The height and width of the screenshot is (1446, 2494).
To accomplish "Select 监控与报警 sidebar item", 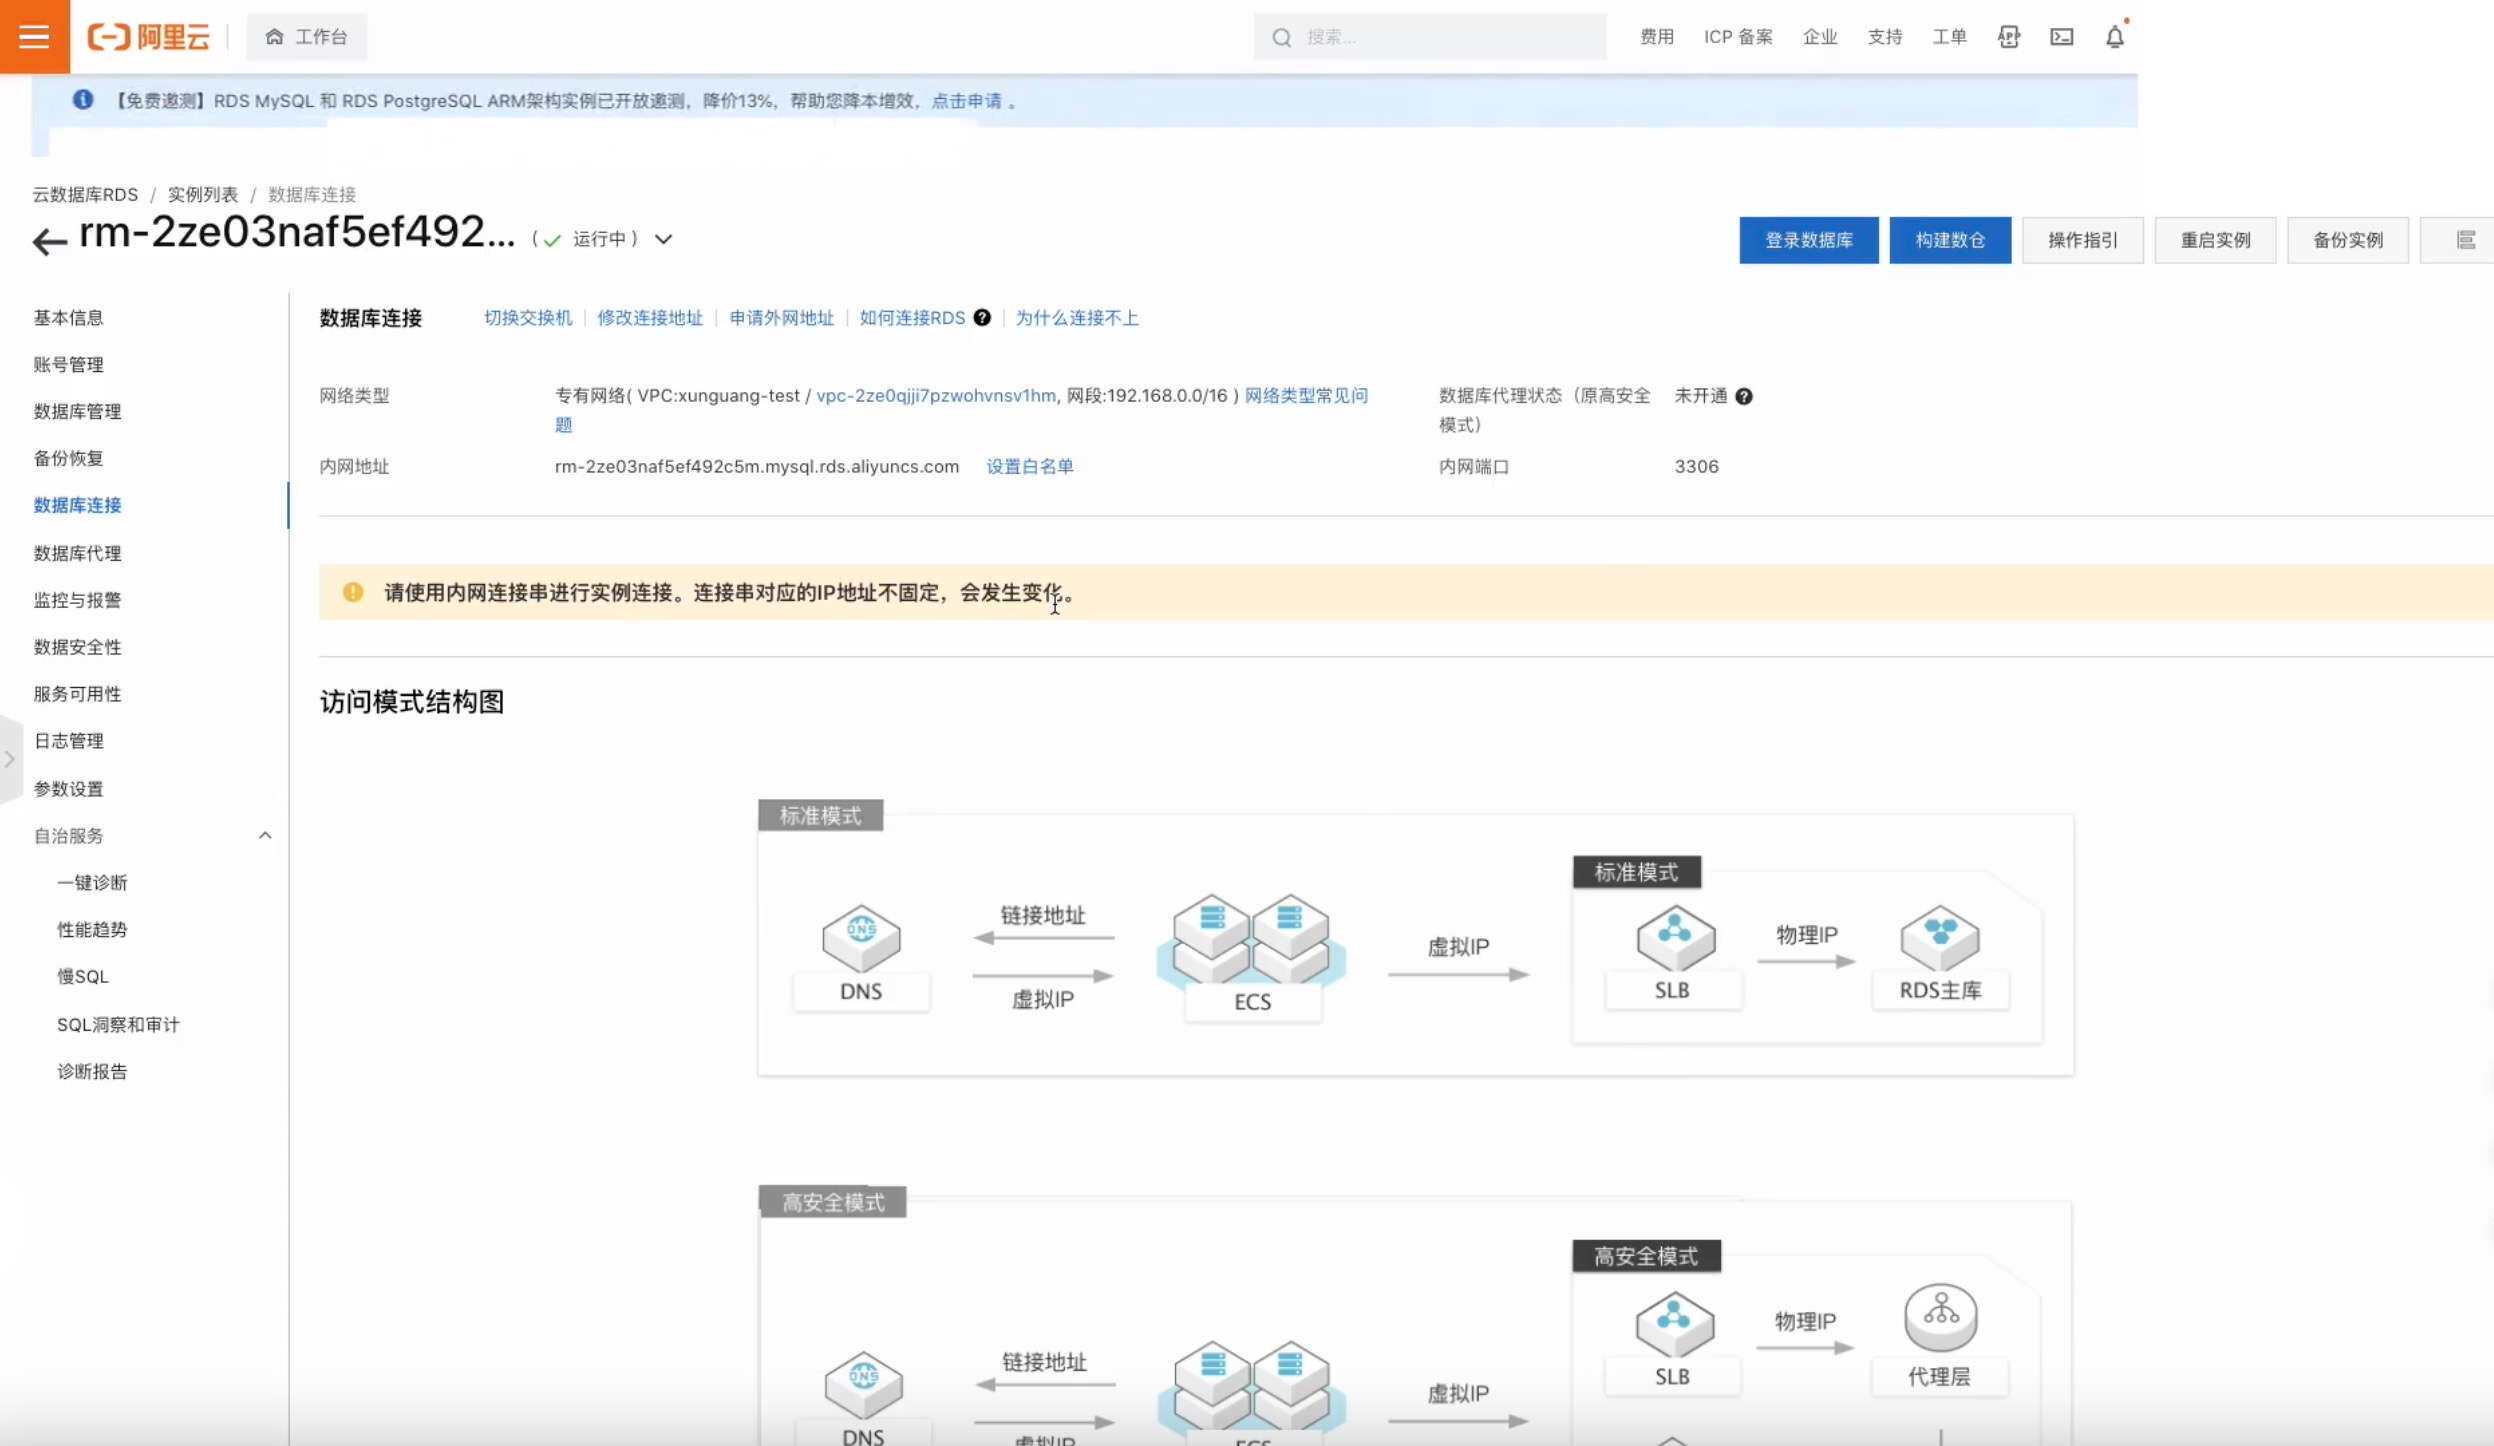I will tap(77, 600).
